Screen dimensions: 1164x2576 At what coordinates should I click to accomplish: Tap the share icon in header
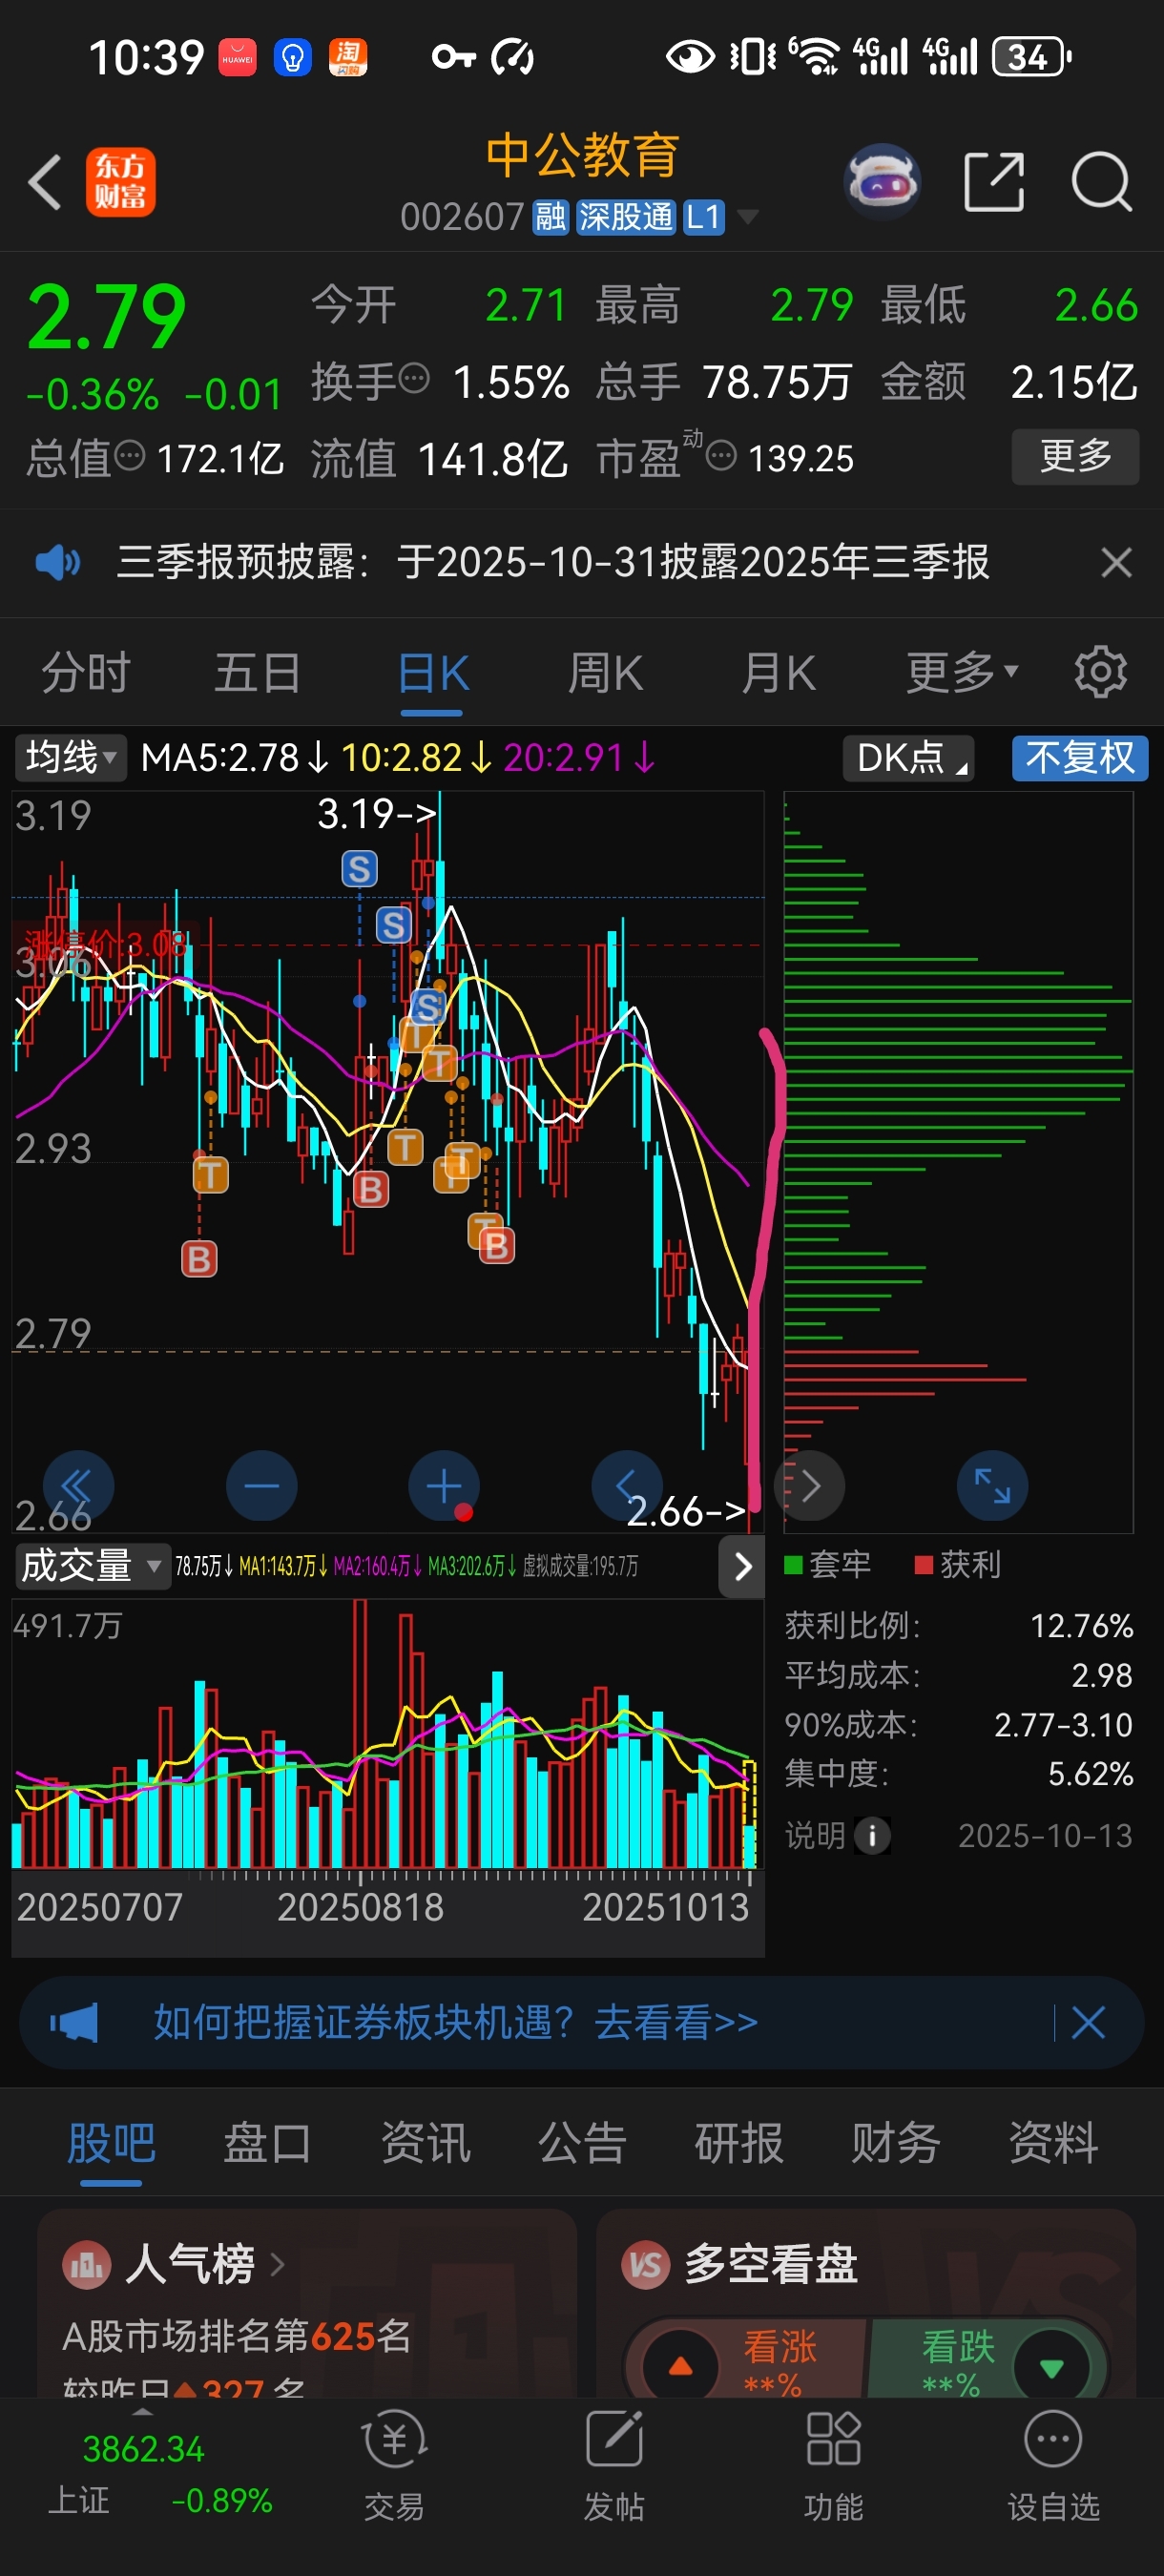(x=994, y=182)
